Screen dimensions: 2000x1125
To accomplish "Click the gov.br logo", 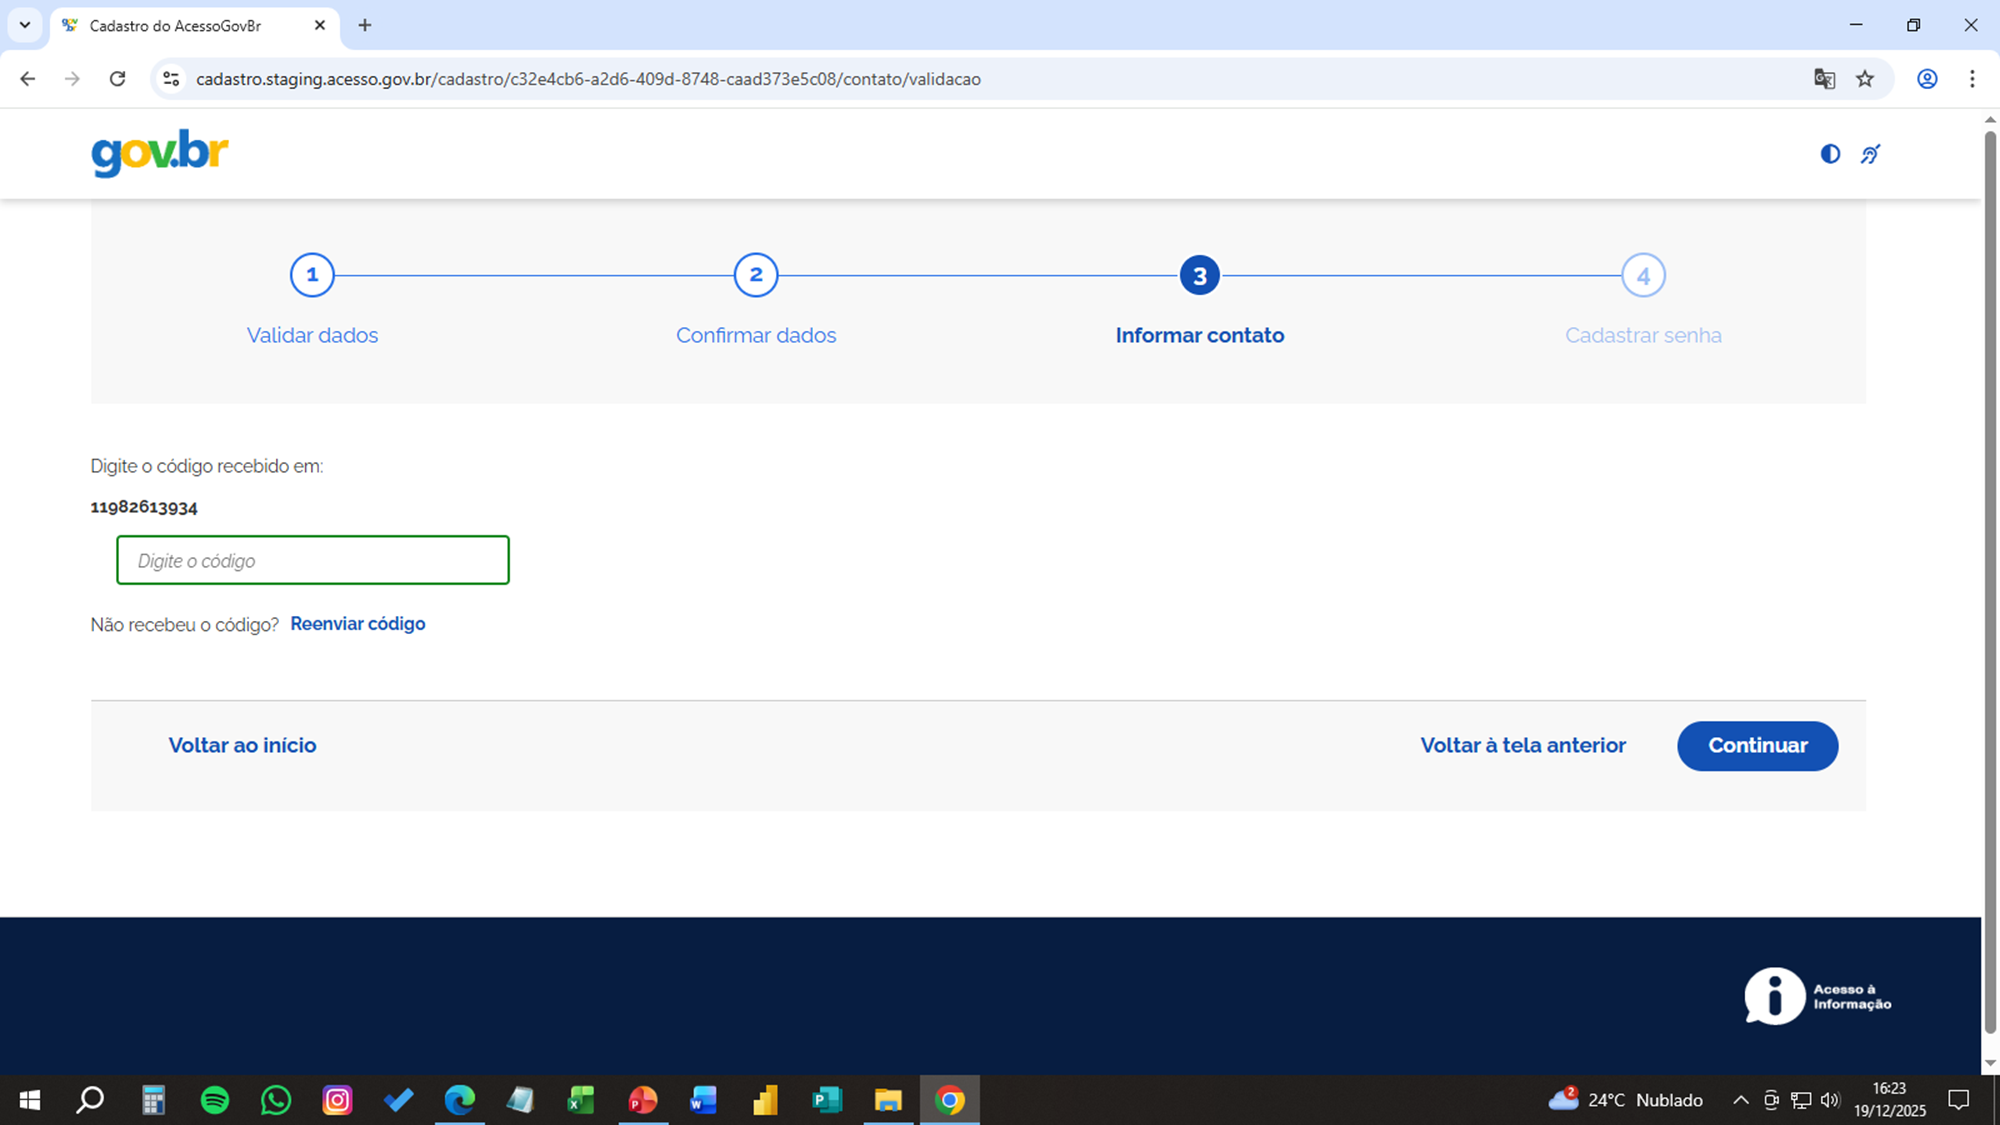I will (x=160, y=153).
